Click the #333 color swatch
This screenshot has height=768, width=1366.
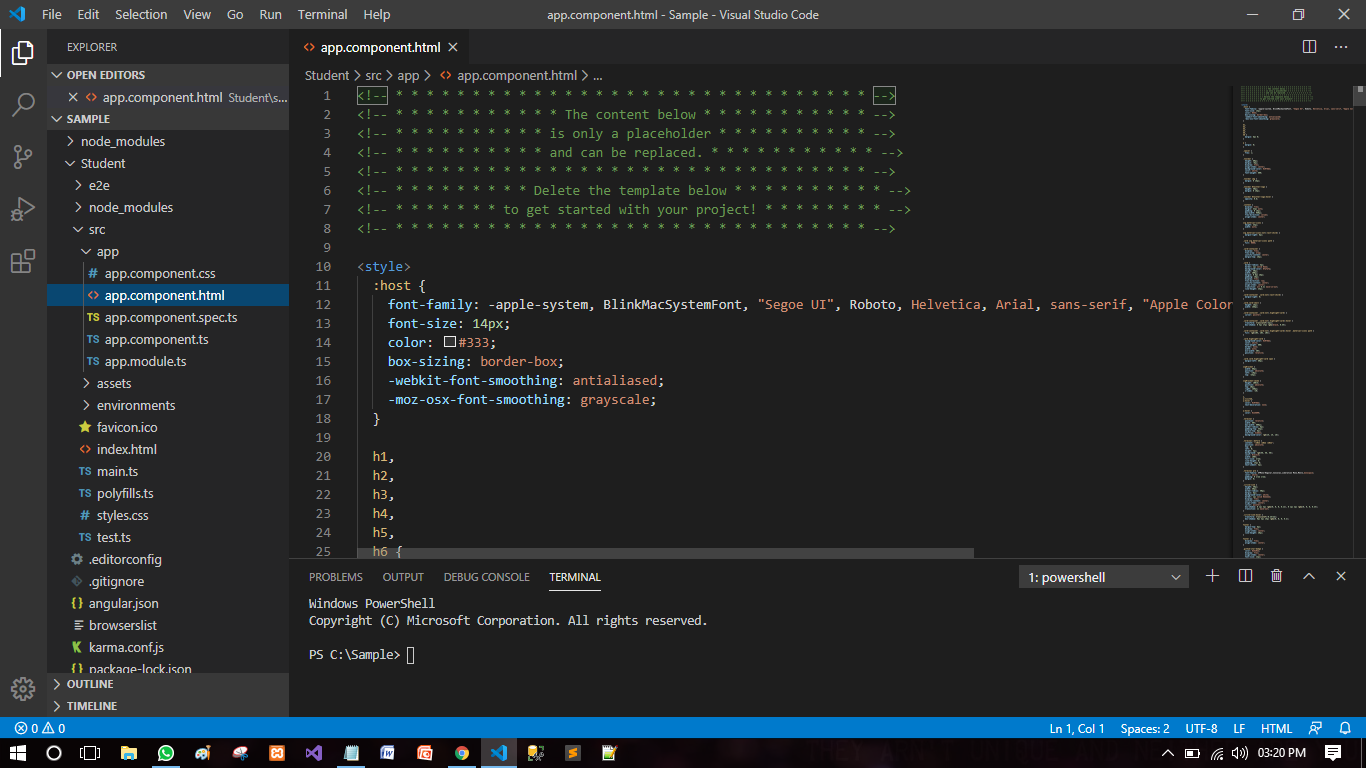(450, 342)
